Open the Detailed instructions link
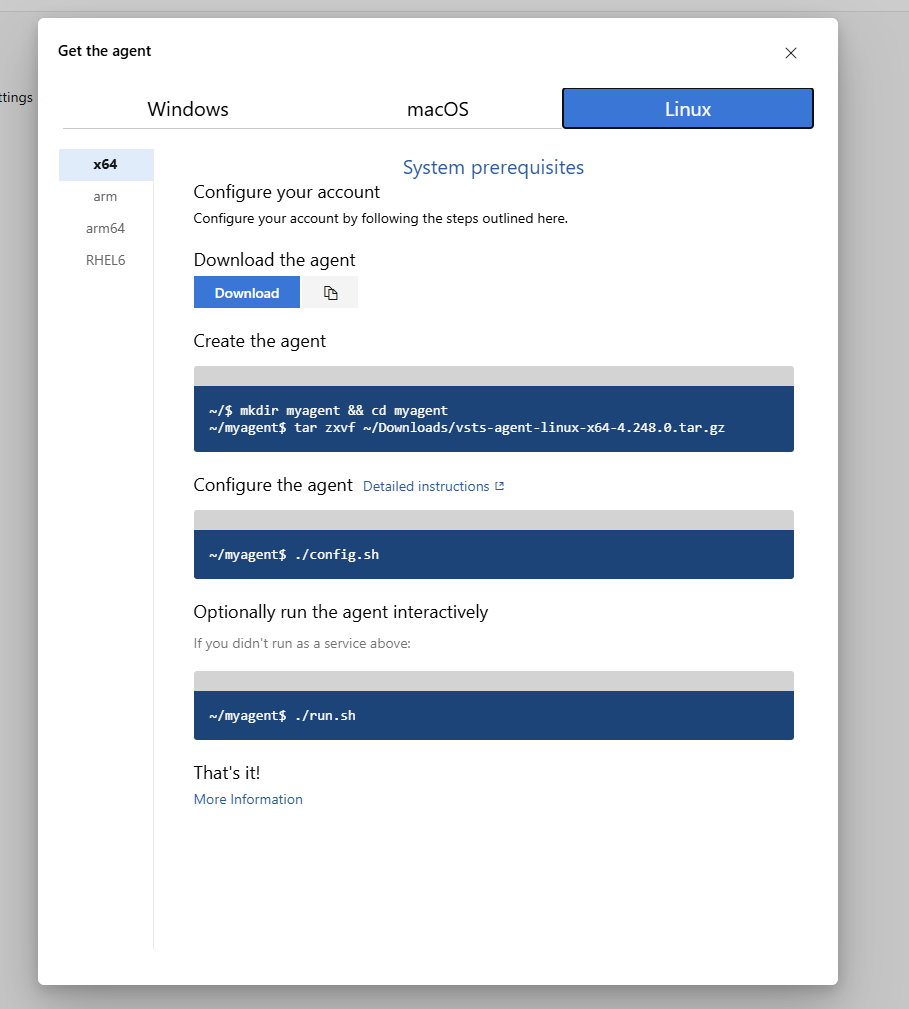The width and height of the screenshot is (909, 1009). [x=426, y=486]
